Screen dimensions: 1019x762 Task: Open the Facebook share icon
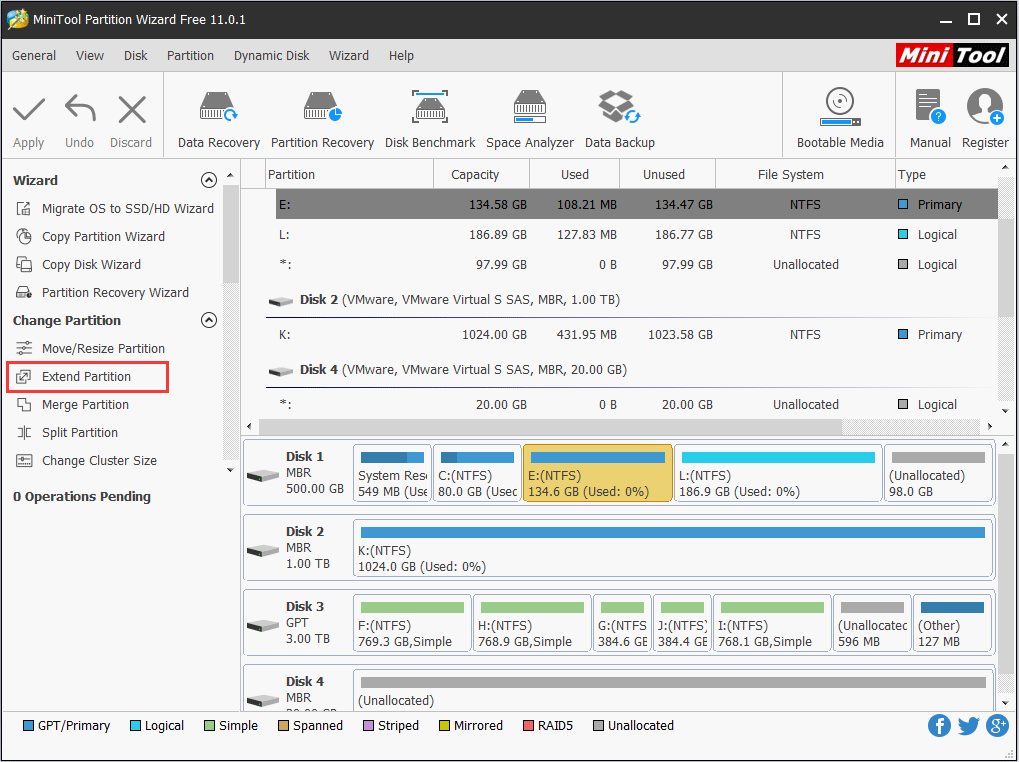[939, 725]
